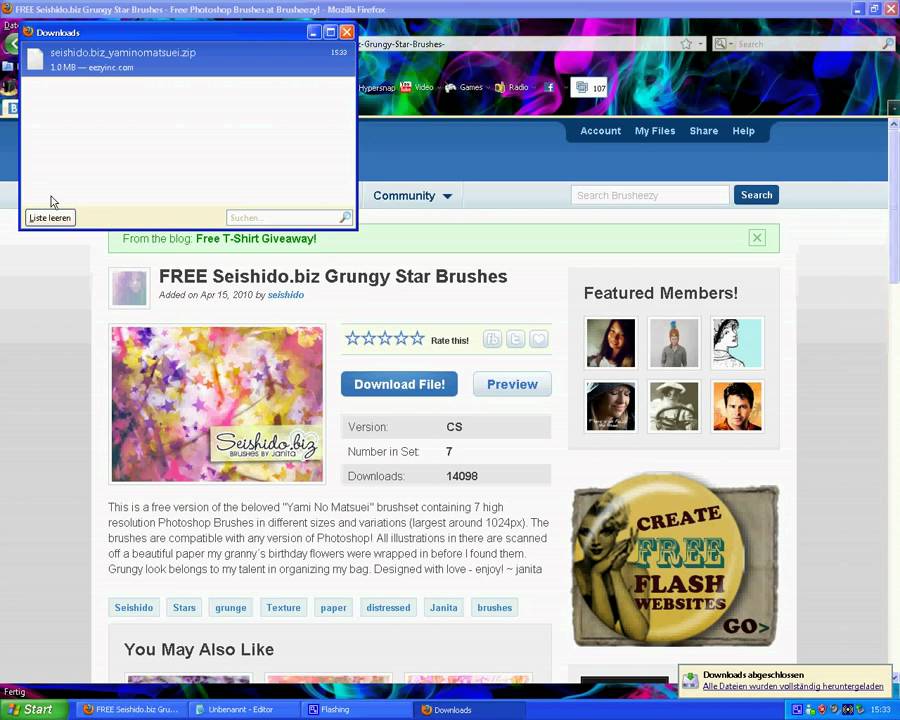
Task: Rate the brushes three stars
Action: [x=385, y=338]
